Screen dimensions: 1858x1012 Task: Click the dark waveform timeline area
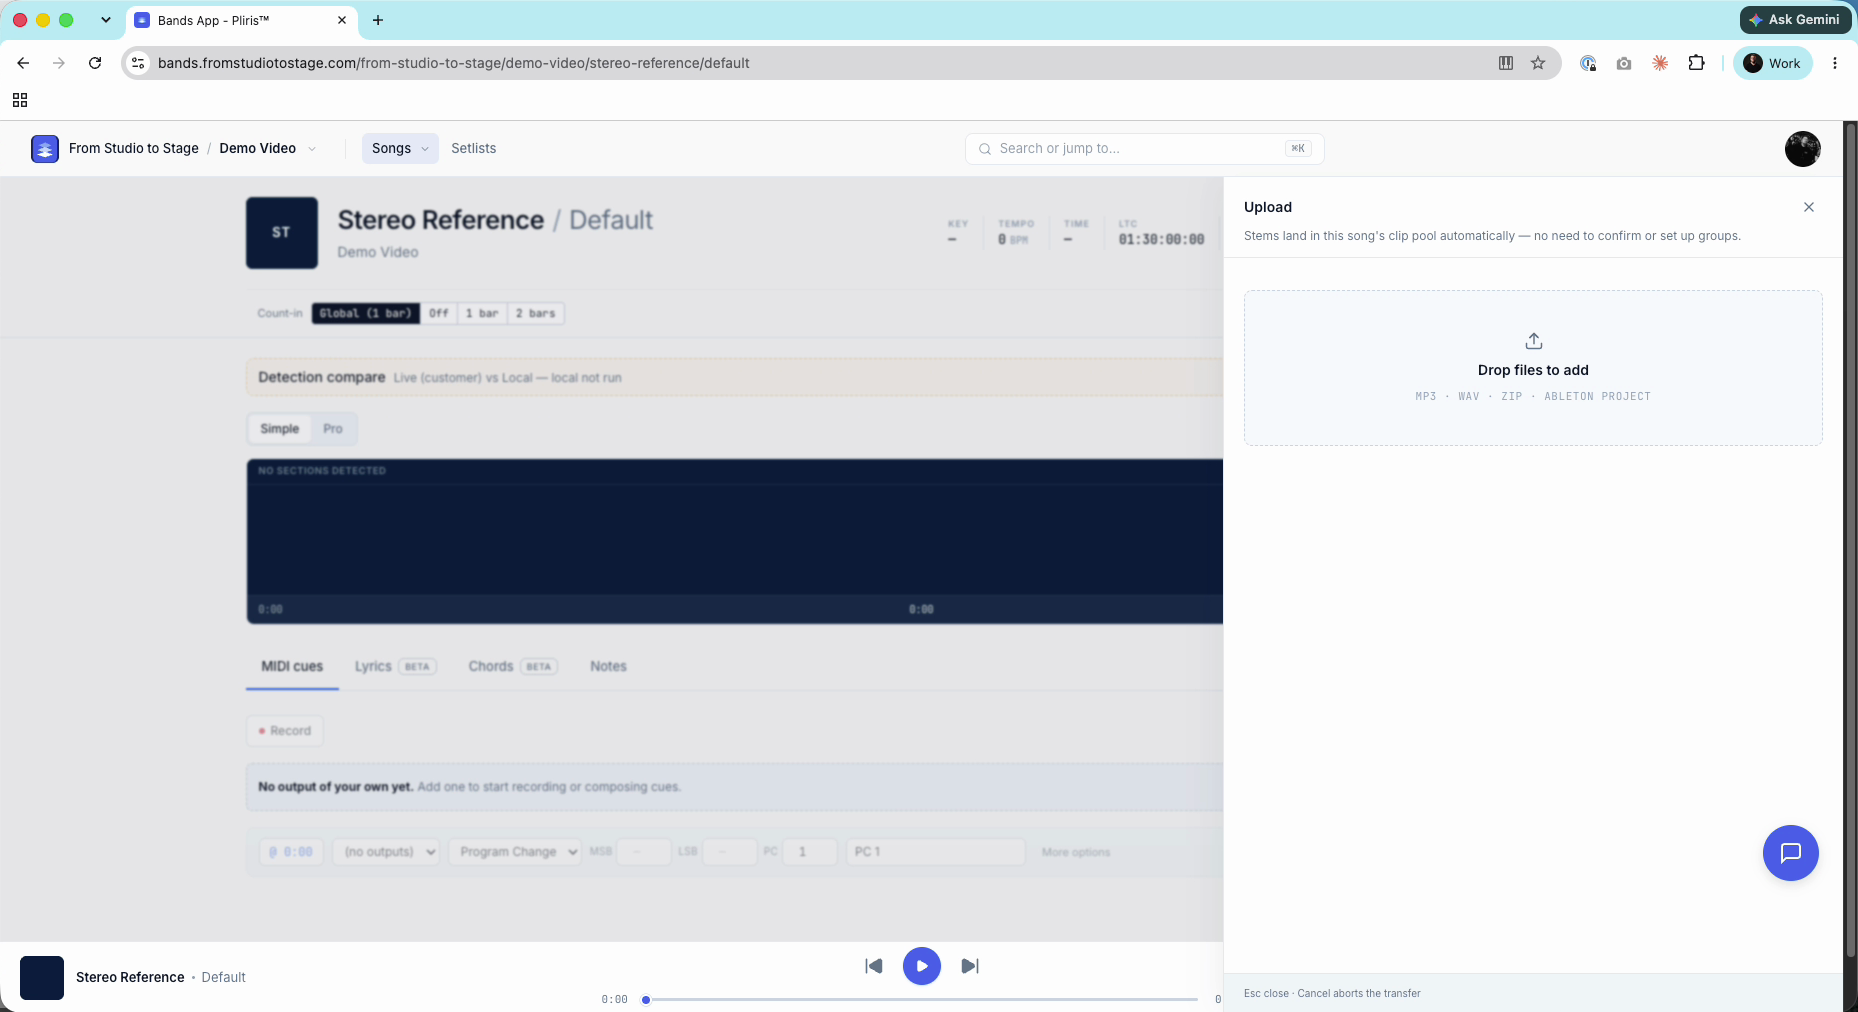pos(735,540)
